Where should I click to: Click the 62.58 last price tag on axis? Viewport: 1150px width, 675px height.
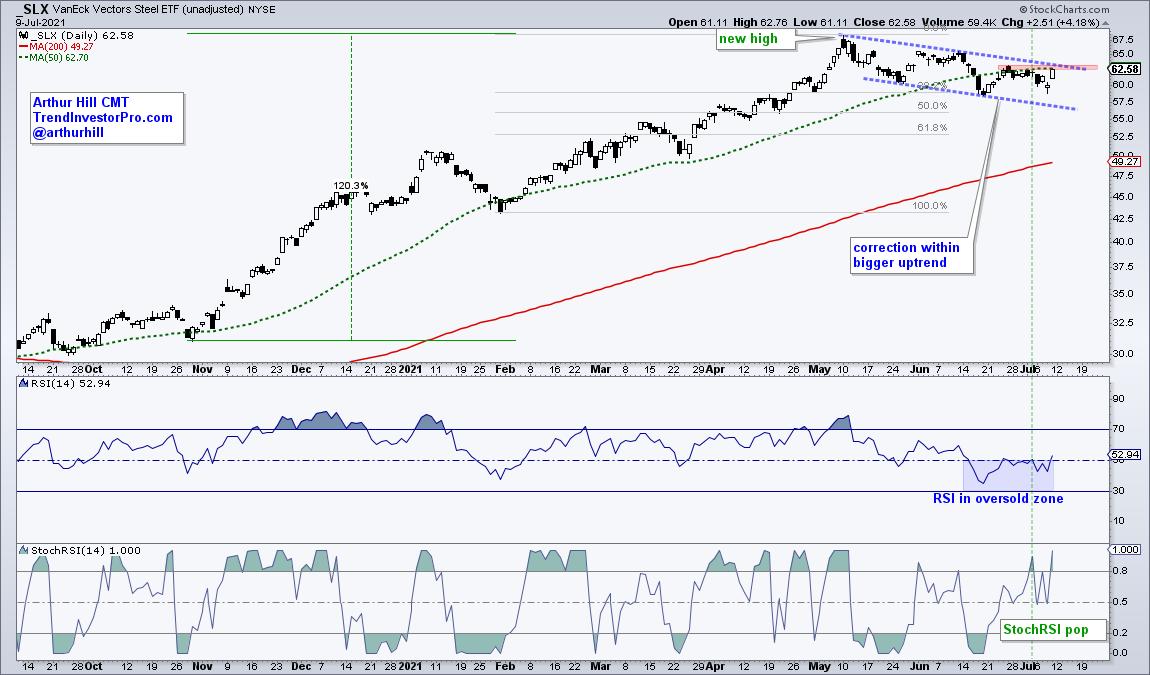1124,69
